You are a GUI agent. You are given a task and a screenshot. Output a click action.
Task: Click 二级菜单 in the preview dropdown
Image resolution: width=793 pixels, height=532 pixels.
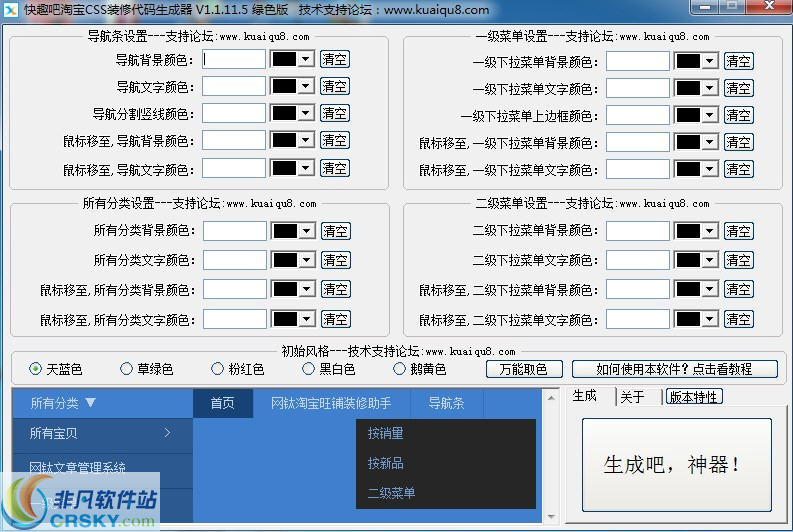tap(391, 493)
